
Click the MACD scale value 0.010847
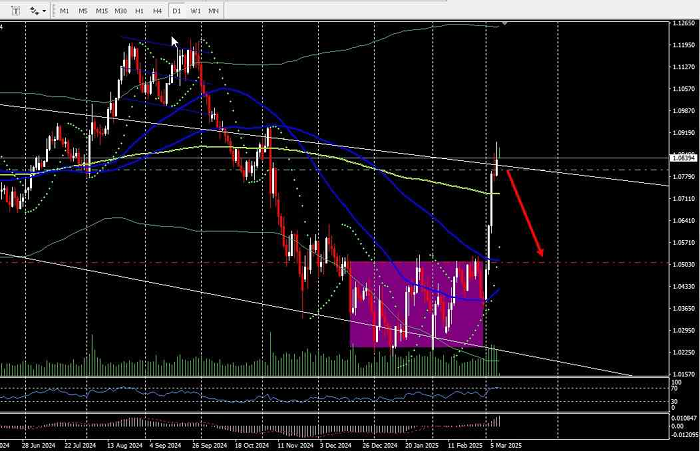click(x=684, y=418)
